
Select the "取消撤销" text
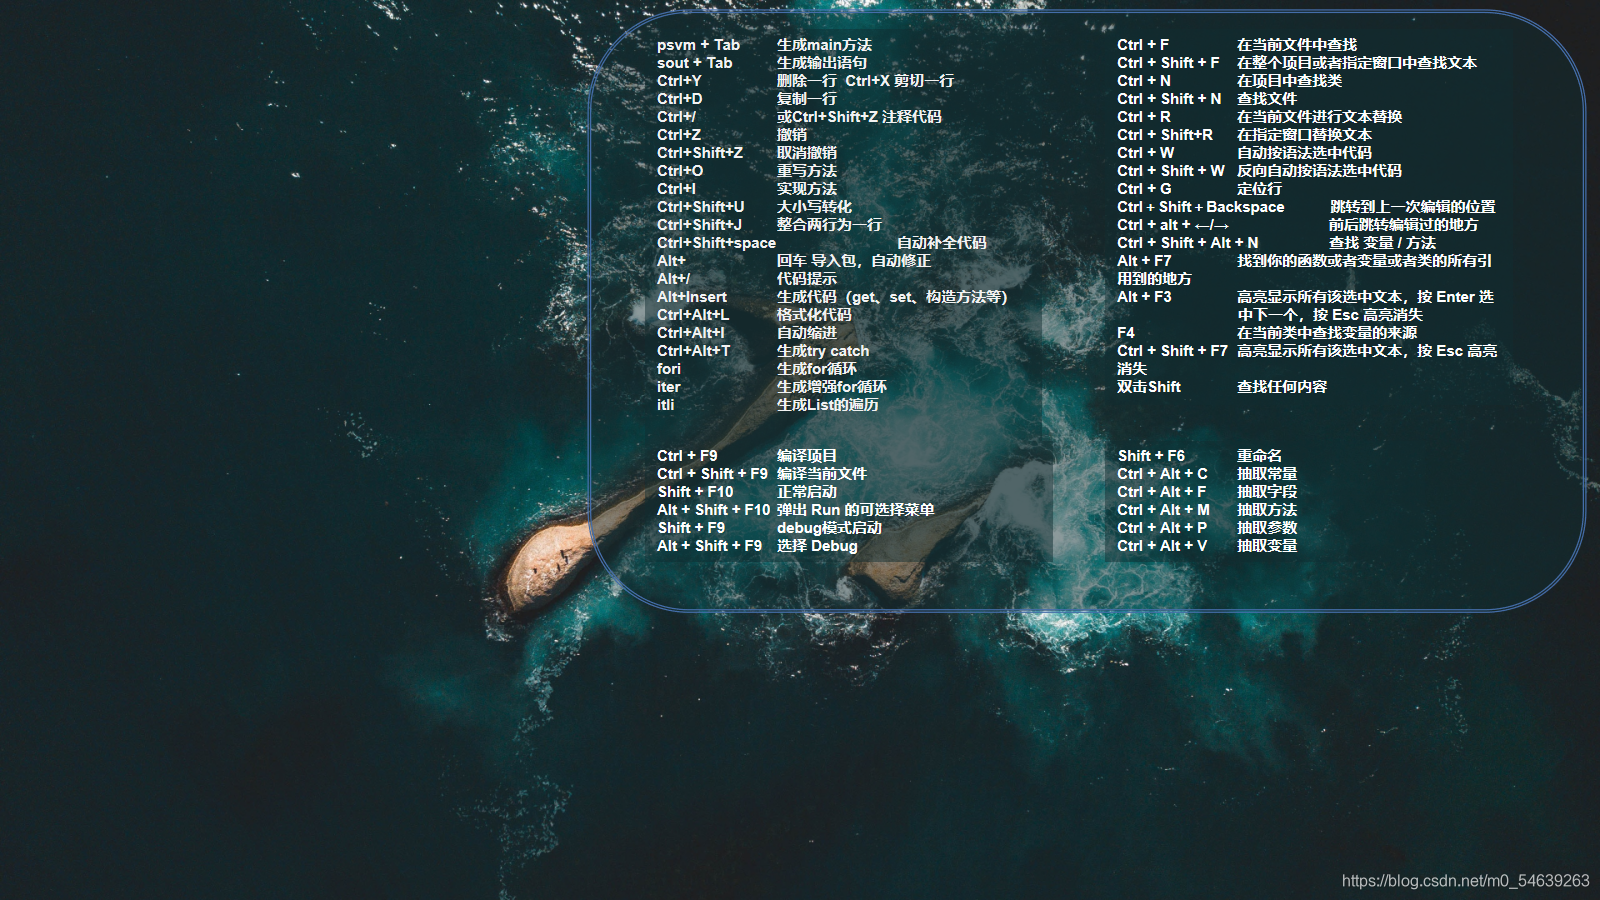tap(807, 153)
